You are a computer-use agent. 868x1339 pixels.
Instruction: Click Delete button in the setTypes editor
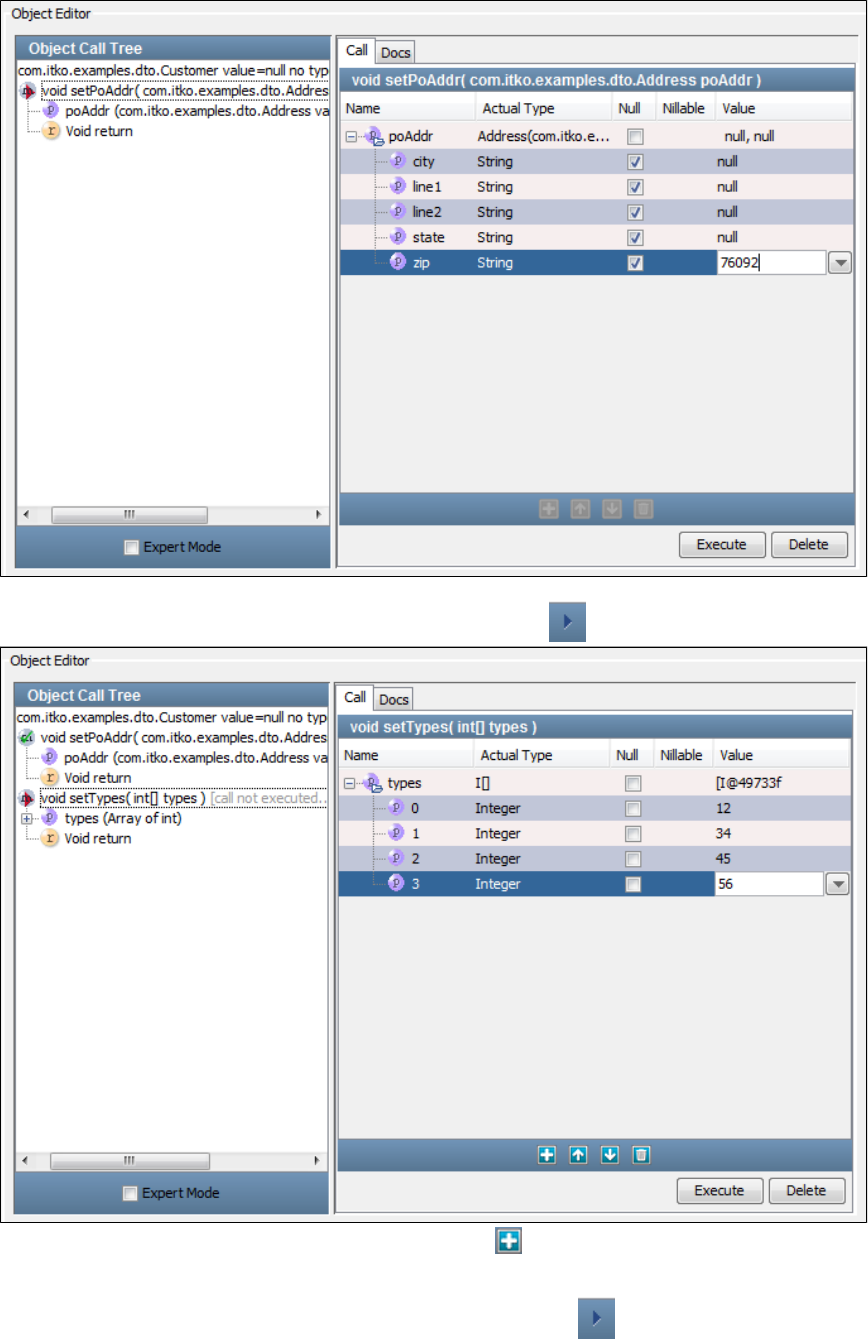tap(807, 1191)
